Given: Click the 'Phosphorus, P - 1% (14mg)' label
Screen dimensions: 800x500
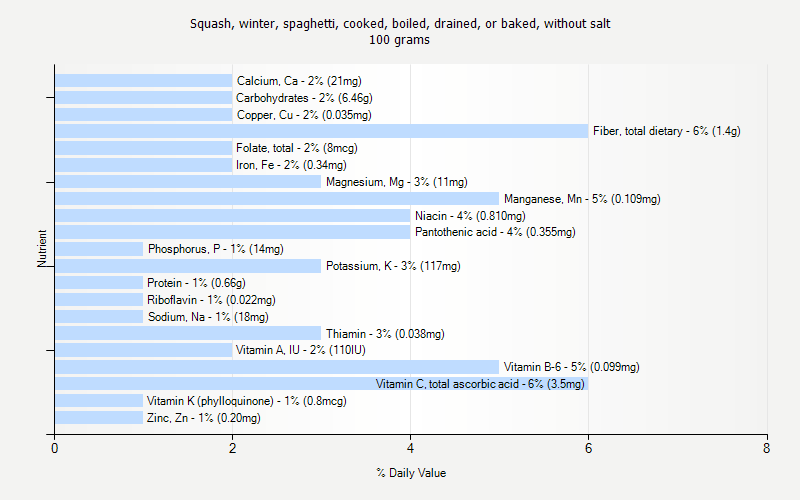Looking at the screenshot, I should coord(216,249).
